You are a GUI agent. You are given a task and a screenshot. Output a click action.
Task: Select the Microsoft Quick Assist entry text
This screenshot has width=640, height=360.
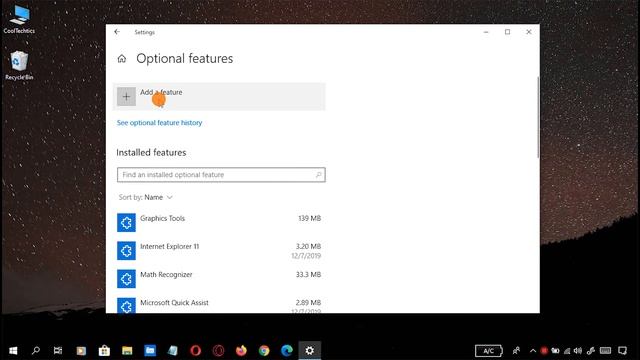(x=174, y=303)
